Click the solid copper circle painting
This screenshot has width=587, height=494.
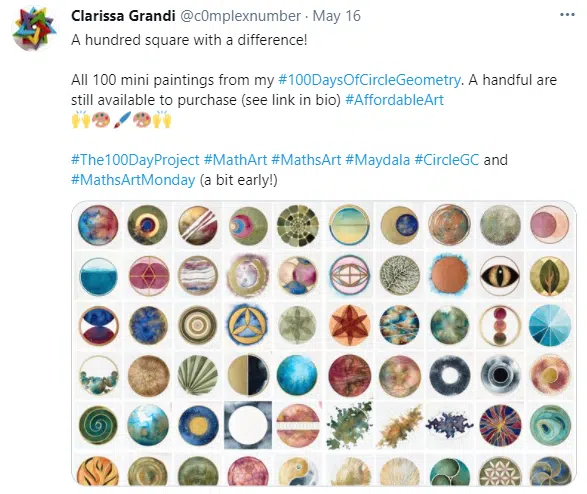(449, 275)
